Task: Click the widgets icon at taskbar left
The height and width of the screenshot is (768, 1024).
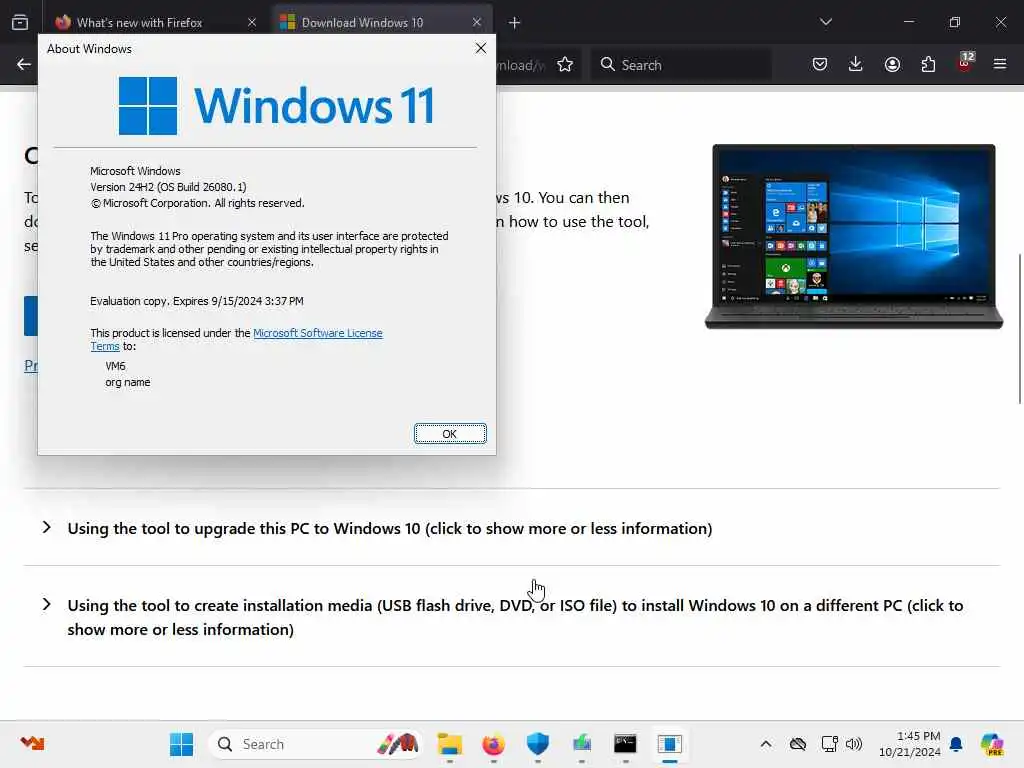Action: [x=32, y=743]
